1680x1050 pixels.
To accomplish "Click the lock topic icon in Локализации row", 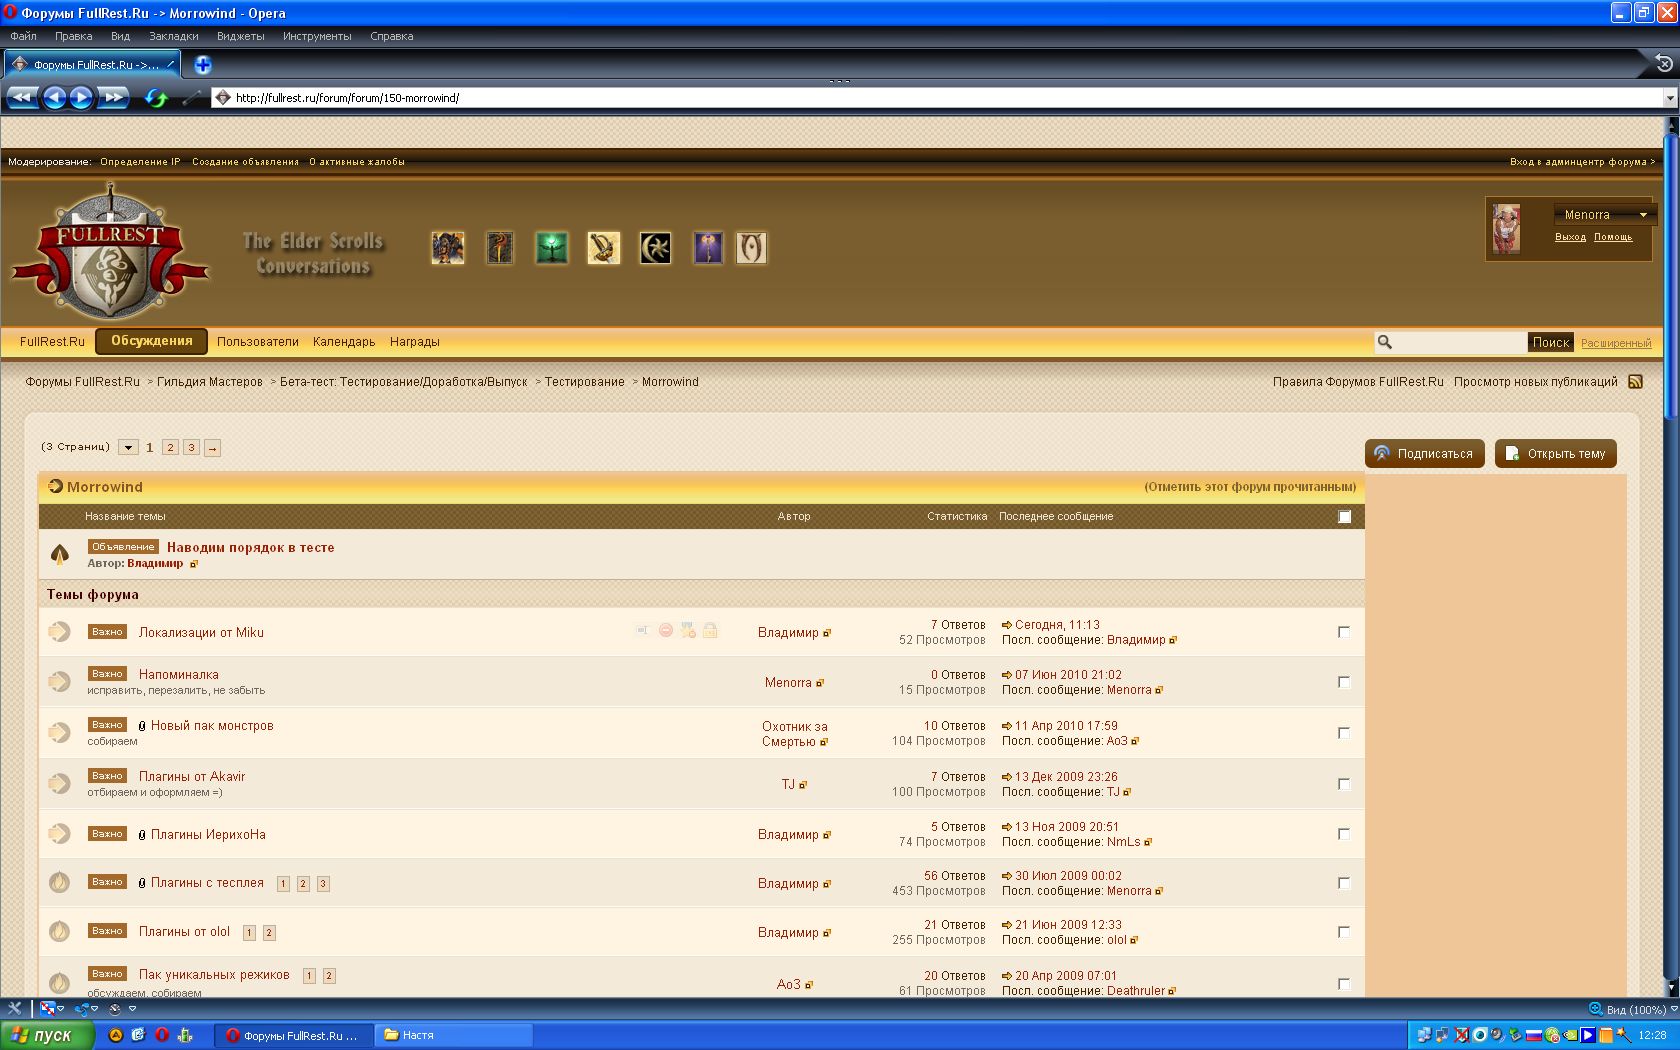I will [x=710, y=630].
